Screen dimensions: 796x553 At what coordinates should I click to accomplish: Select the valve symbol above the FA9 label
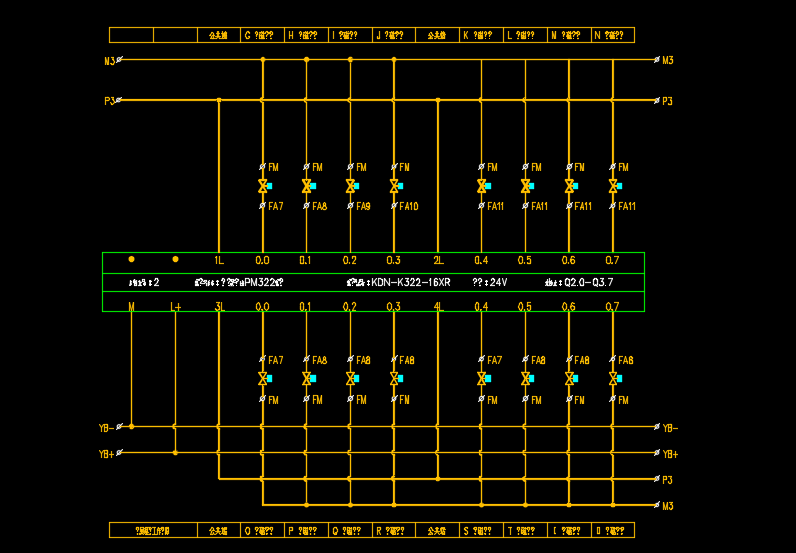click(x=350, y=186)
